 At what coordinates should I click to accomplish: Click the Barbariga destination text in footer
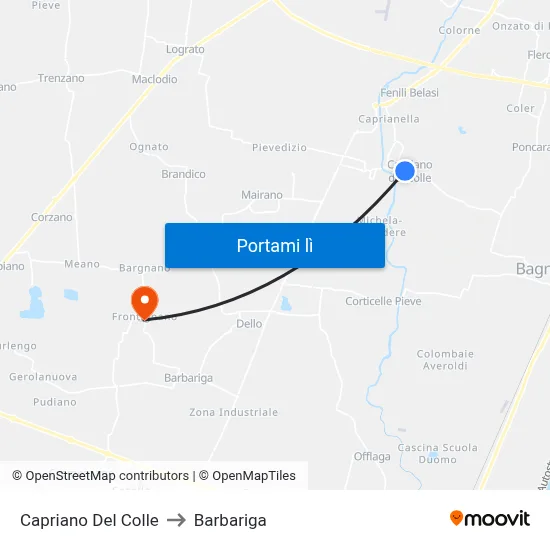[x=230, y=520]
